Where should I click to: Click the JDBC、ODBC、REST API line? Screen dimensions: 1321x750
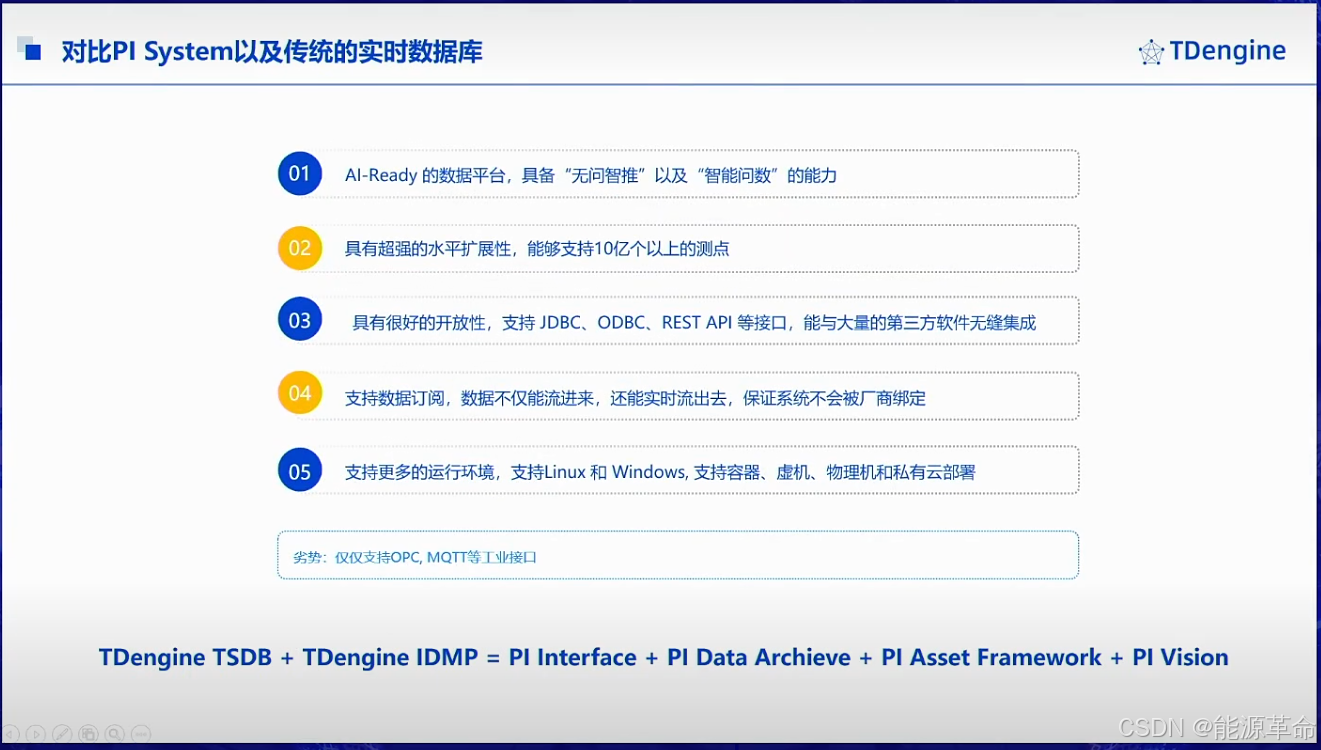click(x=694, y=322)
